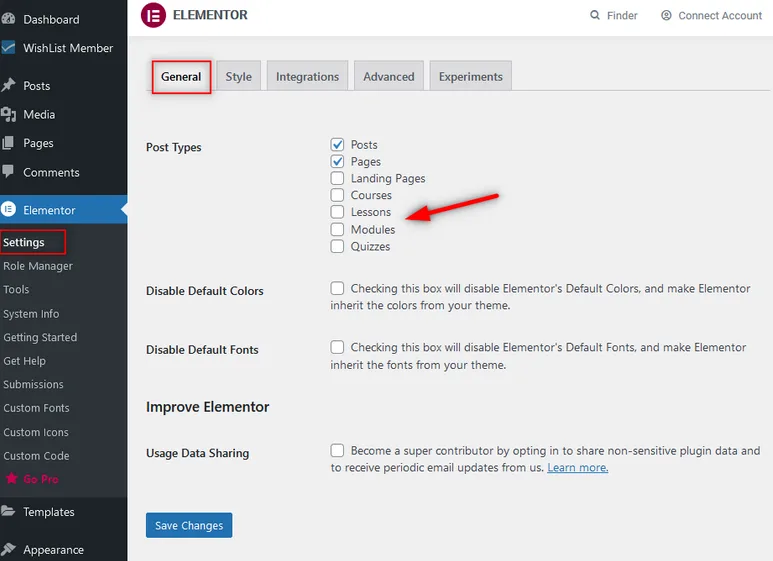Open Submissions submenu item
This screenshot has width=773, height=561.
point(33,384)
